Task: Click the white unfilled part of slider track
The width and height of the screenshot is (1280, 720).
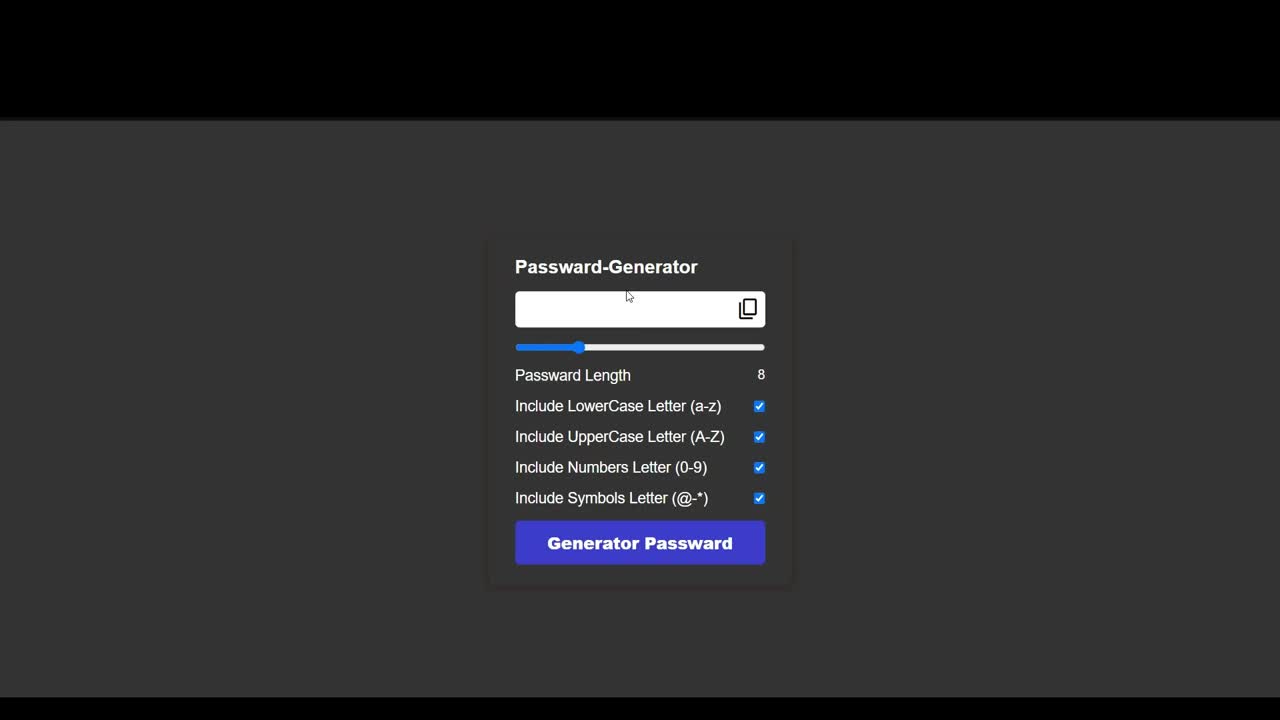Action: pyautogui.click(x=675, y=347)
